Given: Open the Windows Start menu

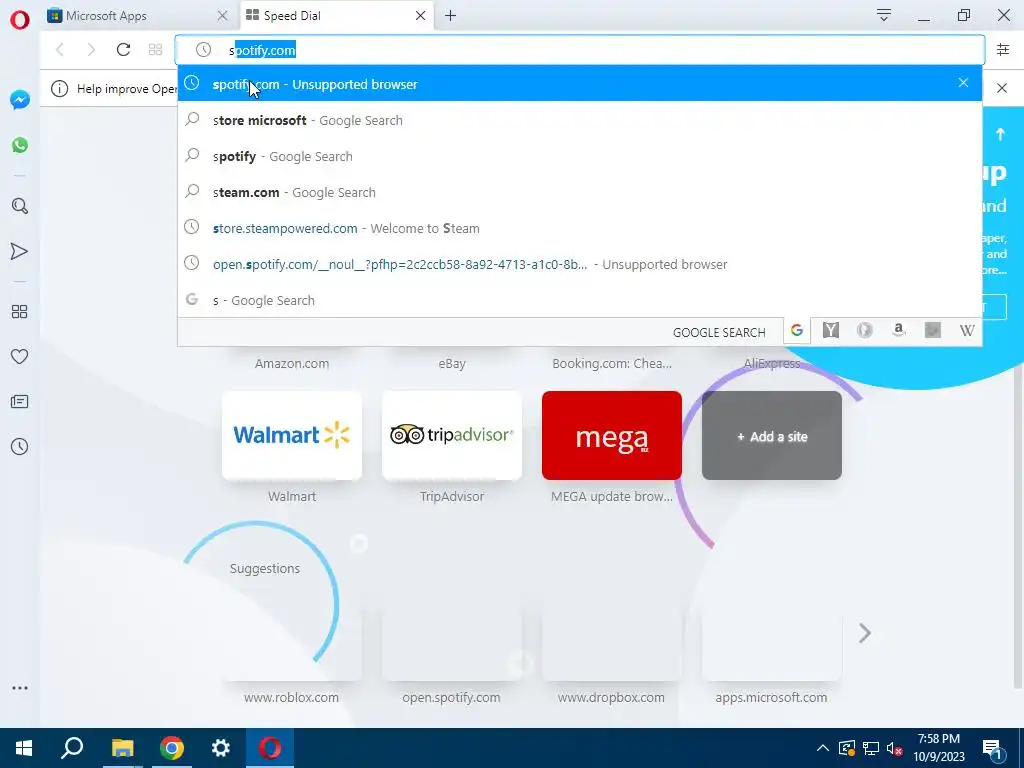Looking at the screenshot, I should (x=24, y=748).
